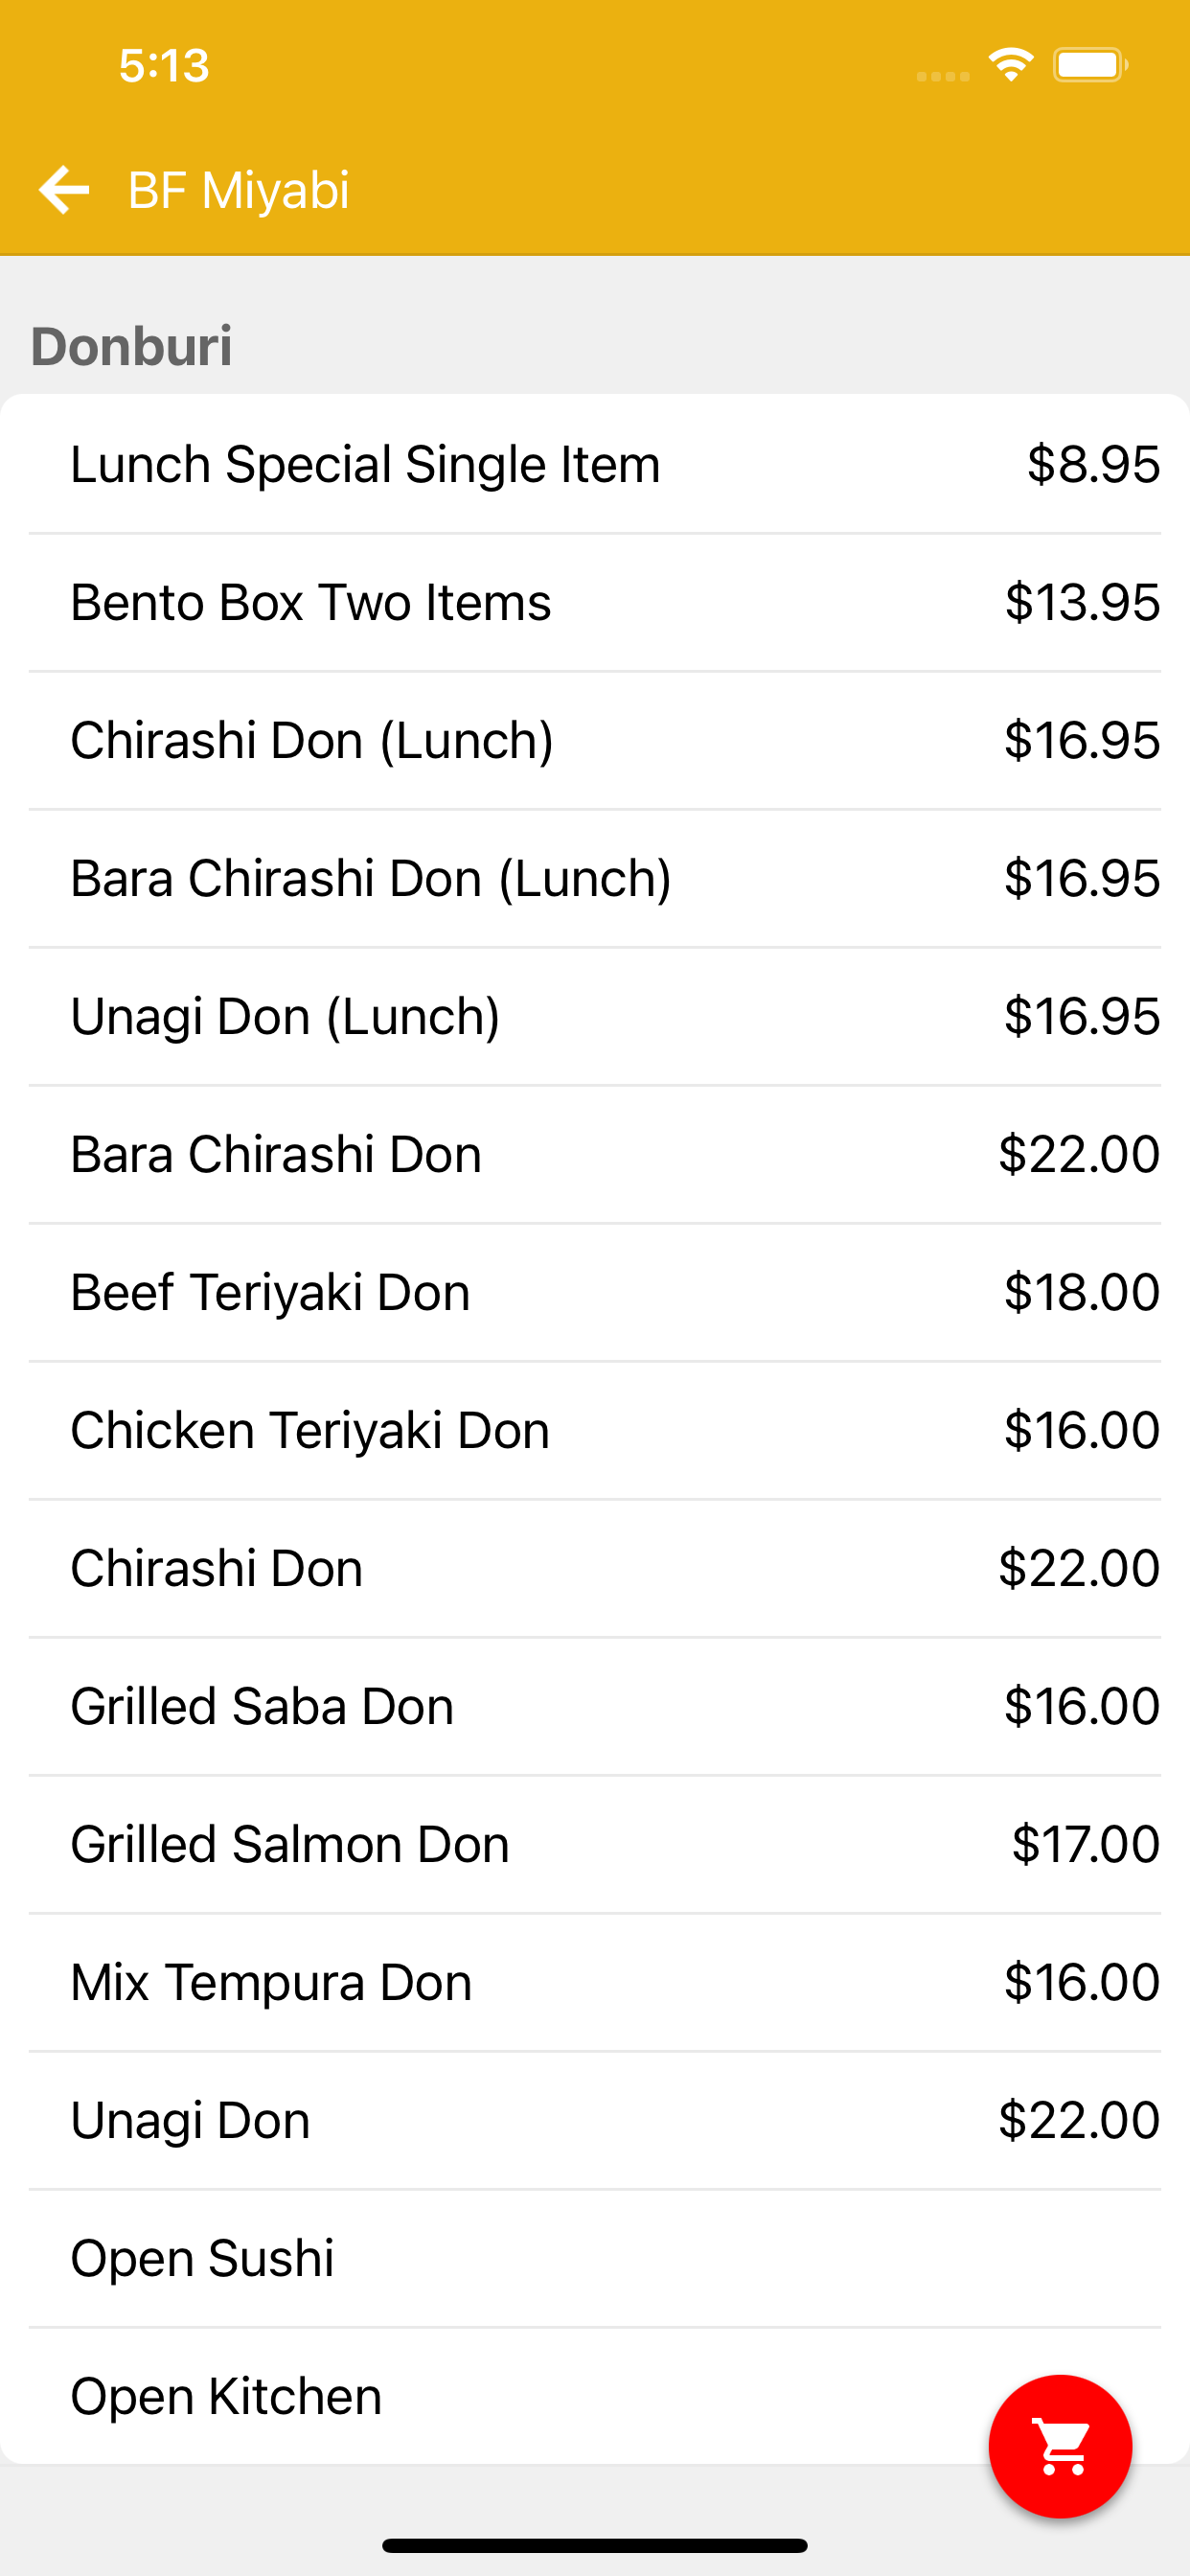Select Unagi Don (Lunch) entry

(x=285, y=1016)
